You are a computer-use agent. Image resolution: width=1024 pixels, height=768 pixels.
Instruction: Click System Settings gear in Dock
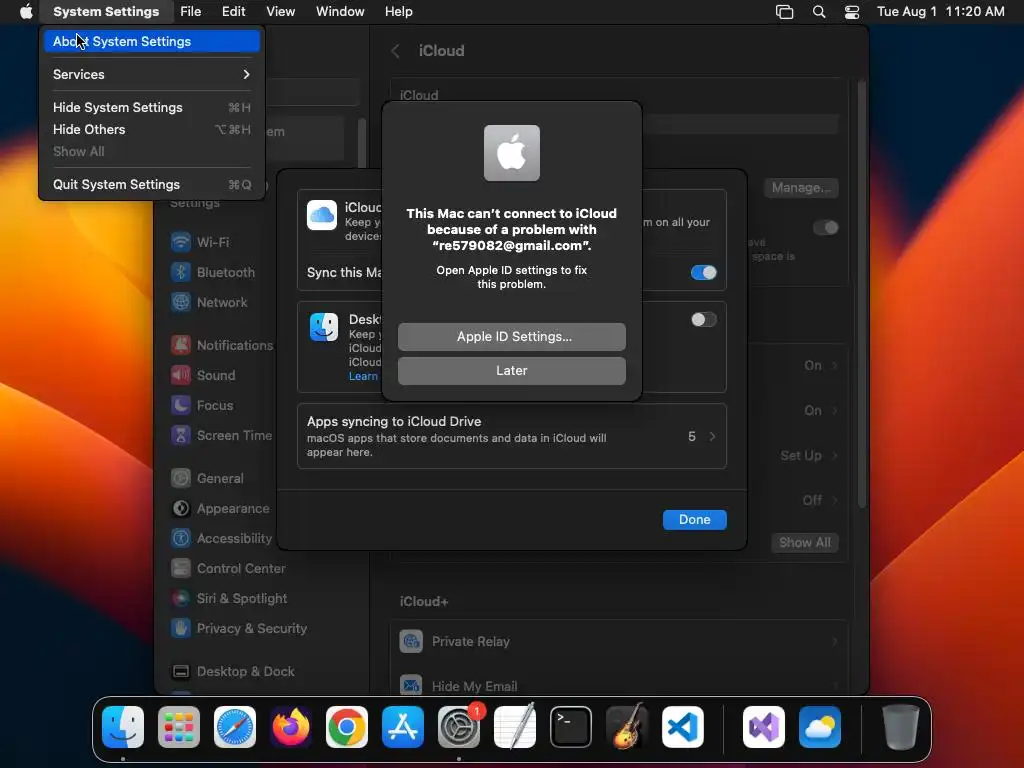tap(458, 727)
